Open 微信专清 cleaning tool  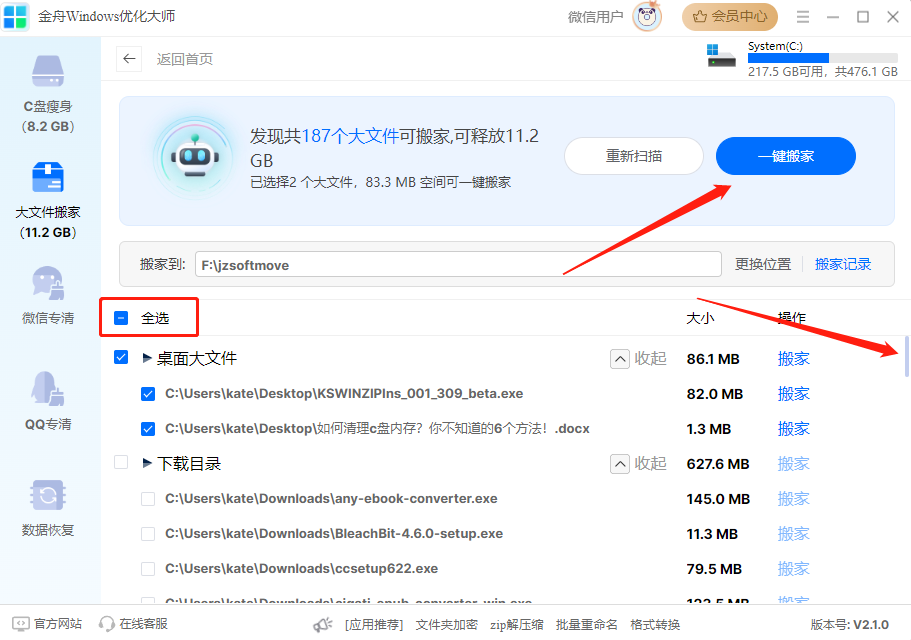coord(48,284)
